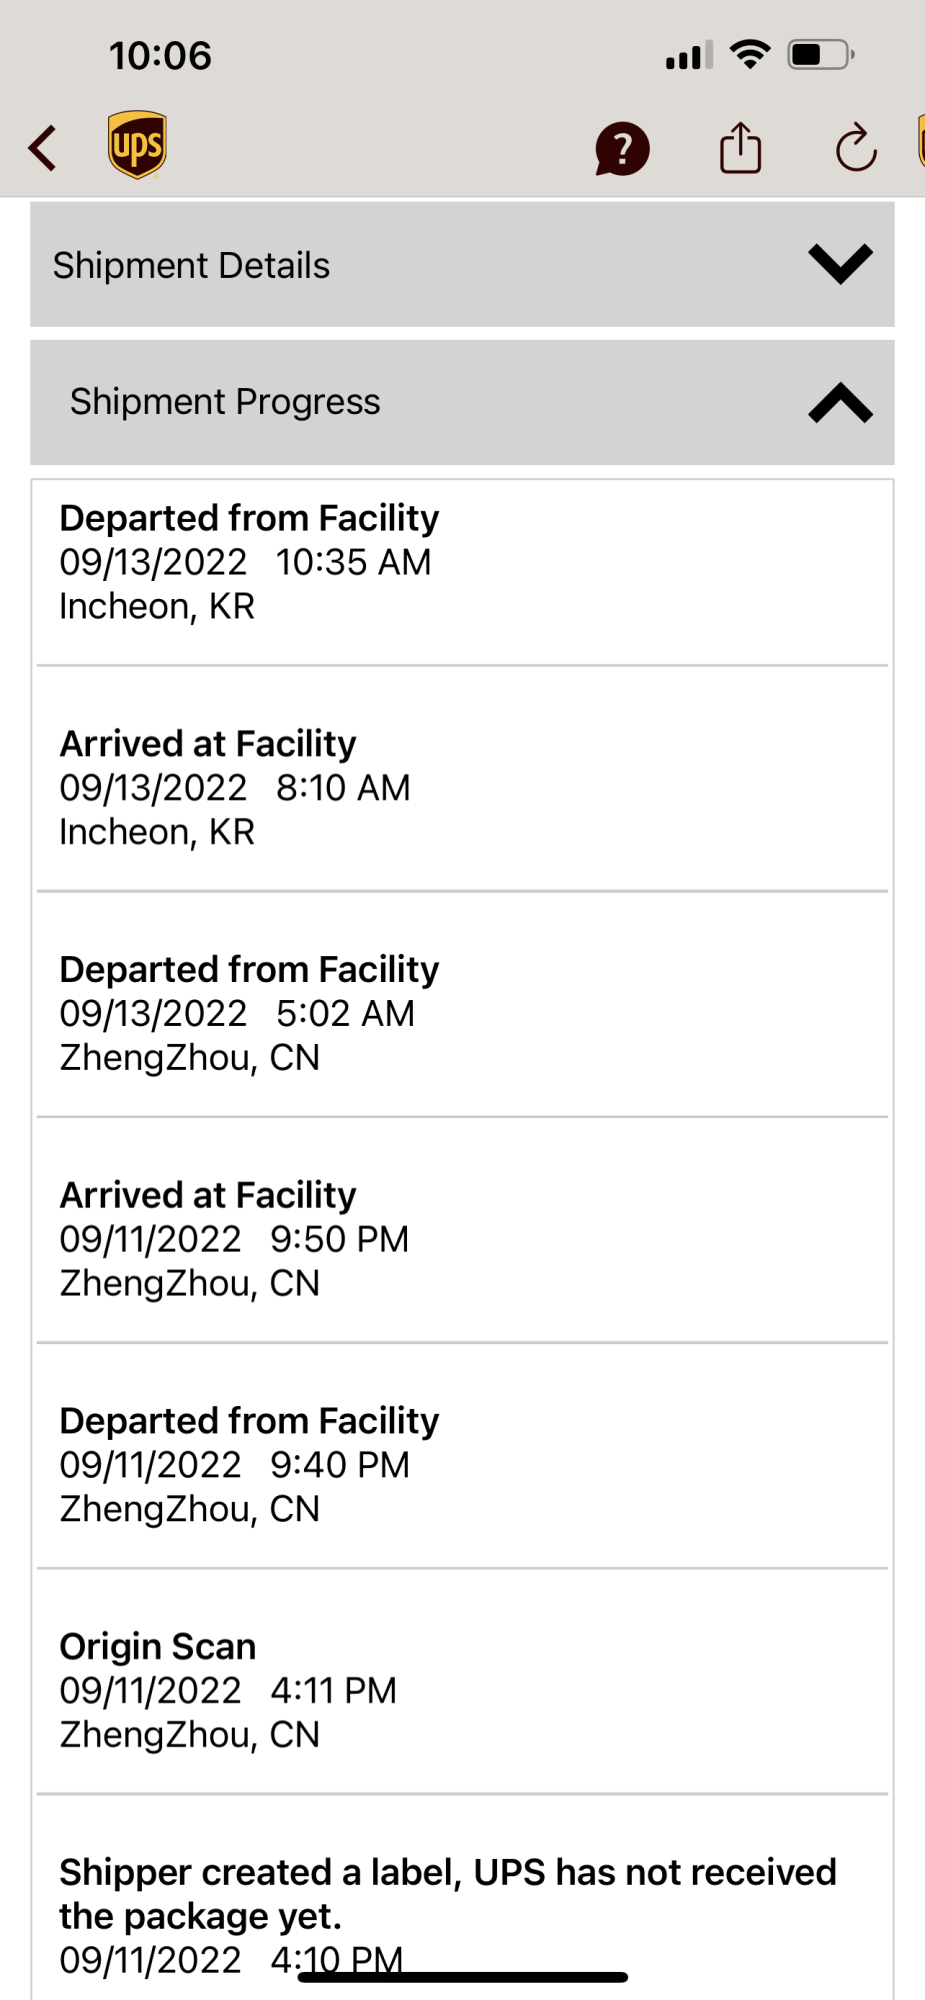This screenshot has height=2000, width=925.
Task: Tap the back arrow icon
Action: pos(43,148)
